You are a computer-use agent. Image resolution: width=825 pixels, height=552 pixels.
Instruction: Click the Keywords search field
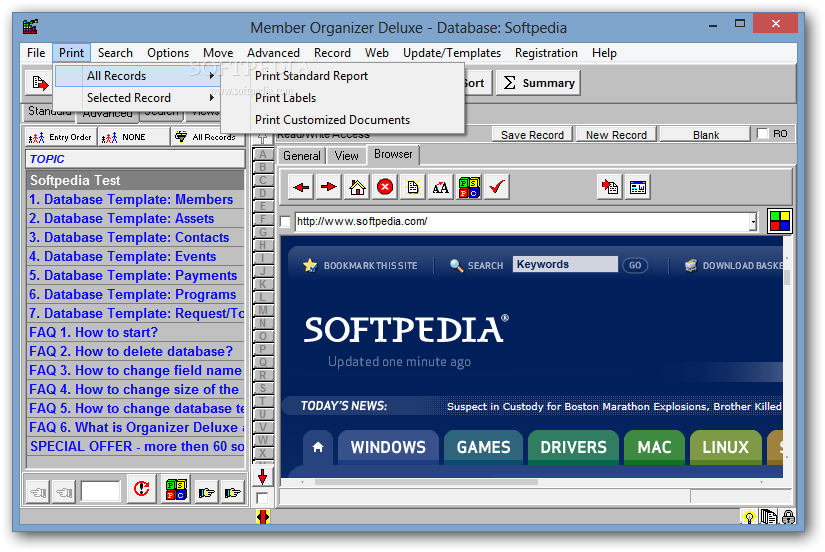[565, 264]
